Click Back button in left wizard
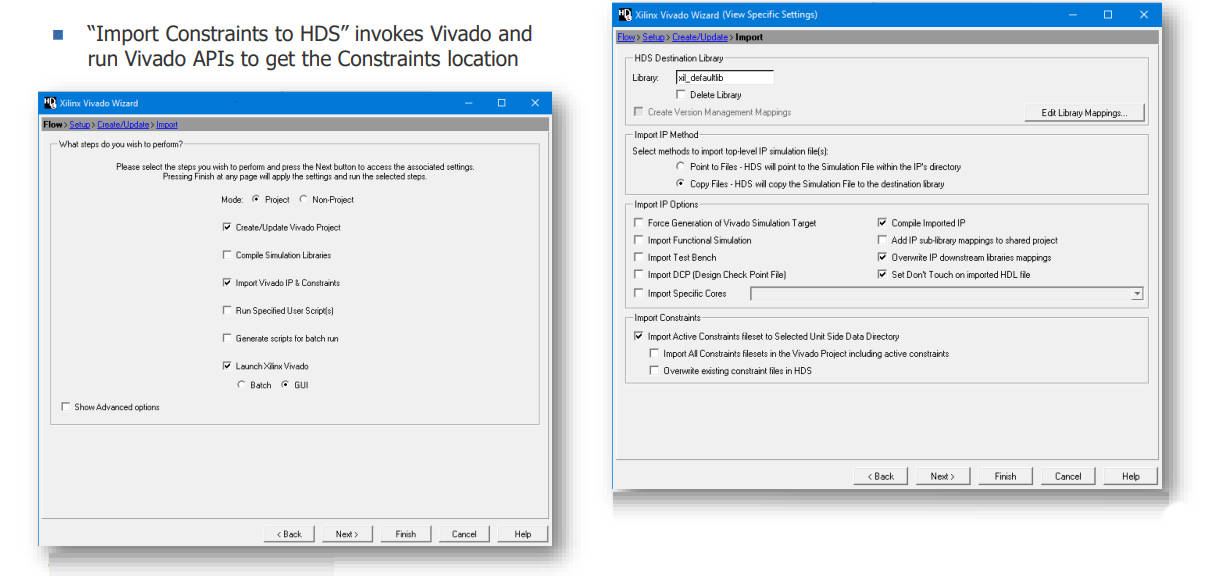The image size is (1219, 576). 289,534
